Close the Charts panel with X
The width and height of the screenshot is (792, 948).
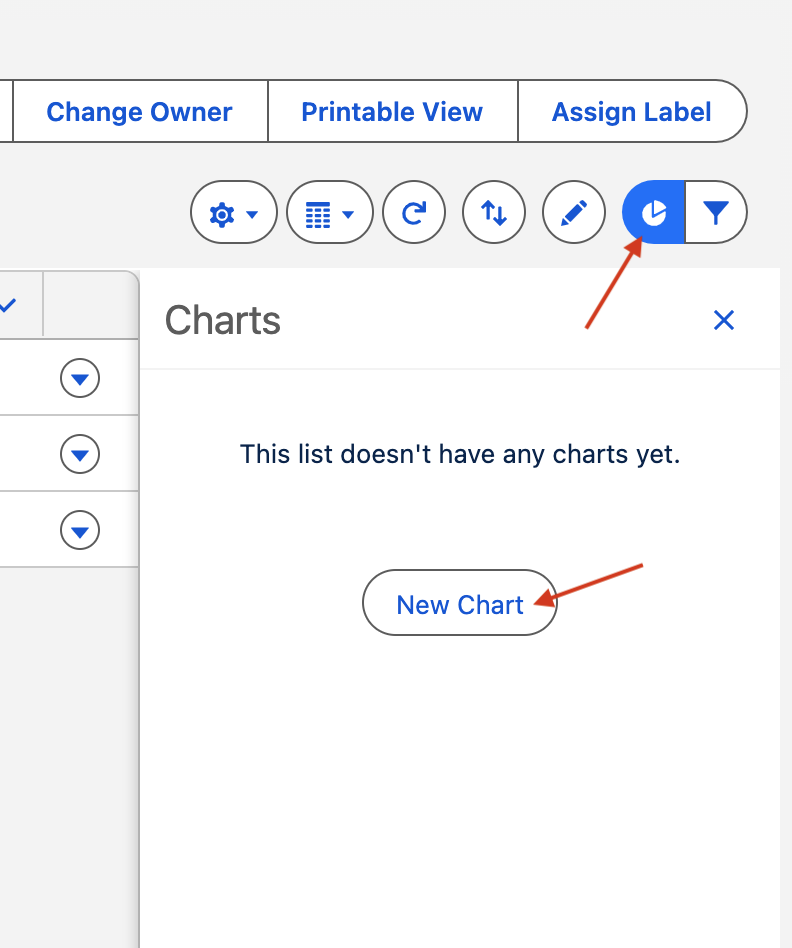pyautogui.click(x=724, y=320)
